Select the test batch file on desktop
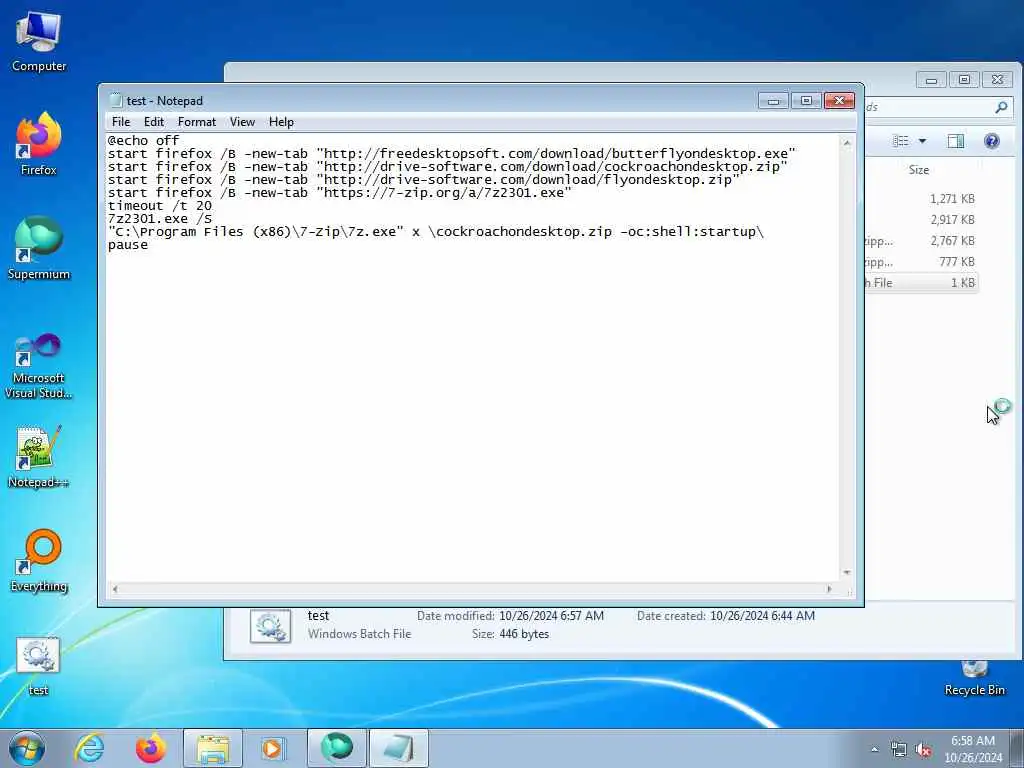Image resolution: width=1024 pixels, height=768 pixels. click(38, 666)
